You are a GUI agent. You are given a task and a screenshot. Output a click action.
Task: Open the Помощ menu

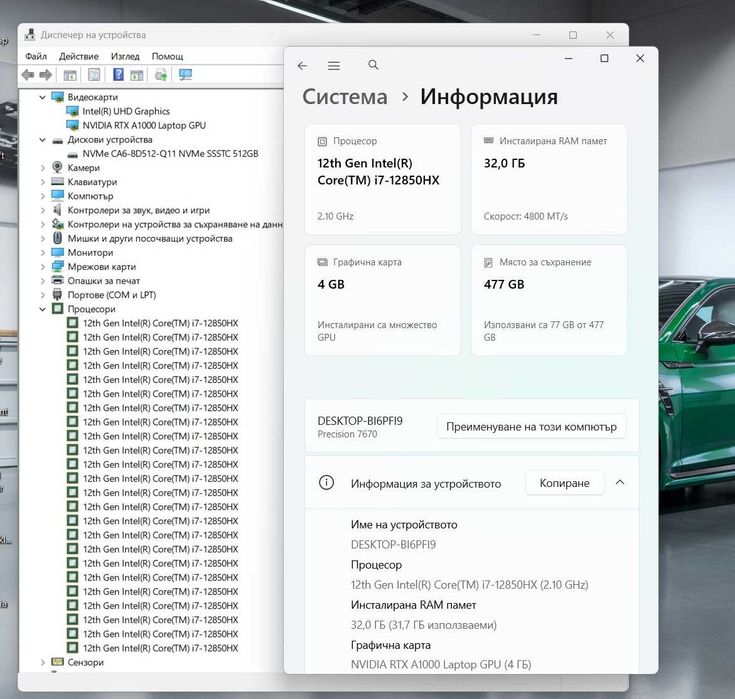pos(167,56)
